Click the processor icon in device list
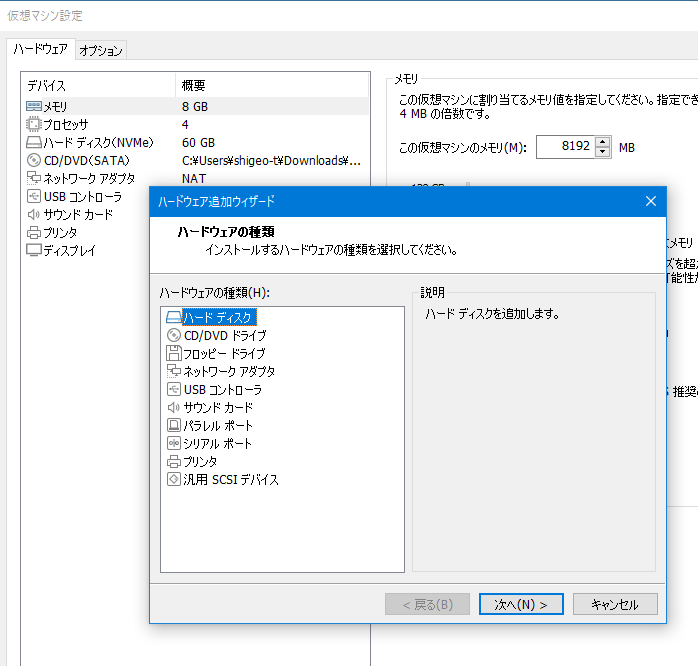This screenshot has width=698, height=666. coord(34,124)
